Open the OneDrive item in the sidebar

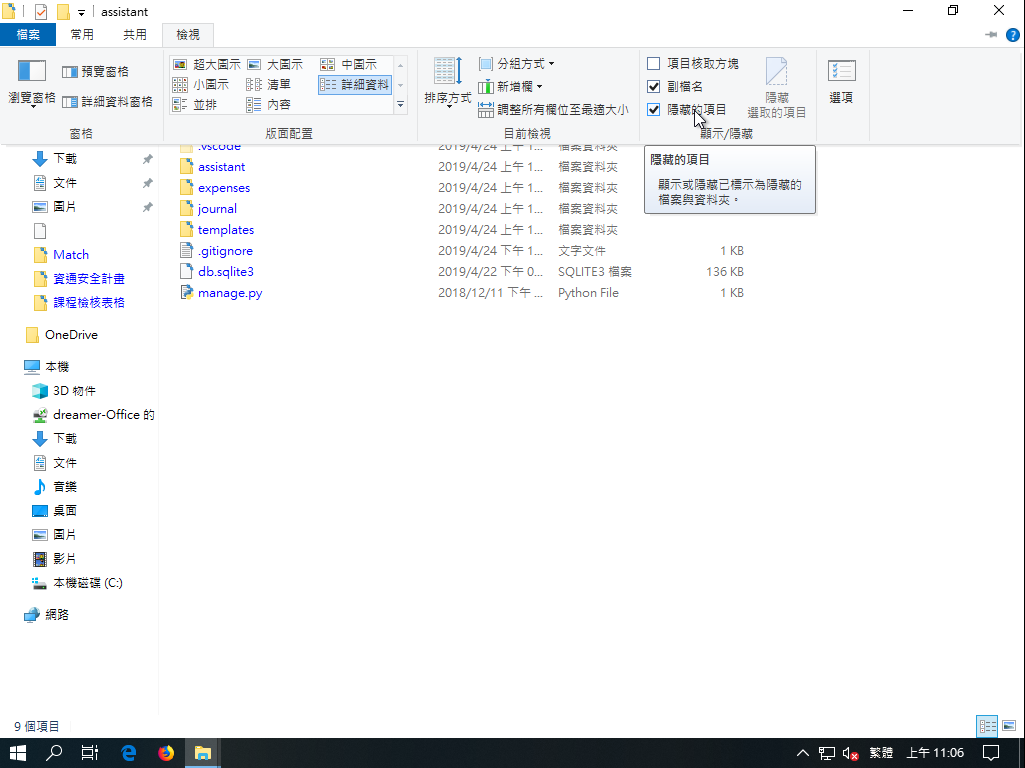click(71, 335)
